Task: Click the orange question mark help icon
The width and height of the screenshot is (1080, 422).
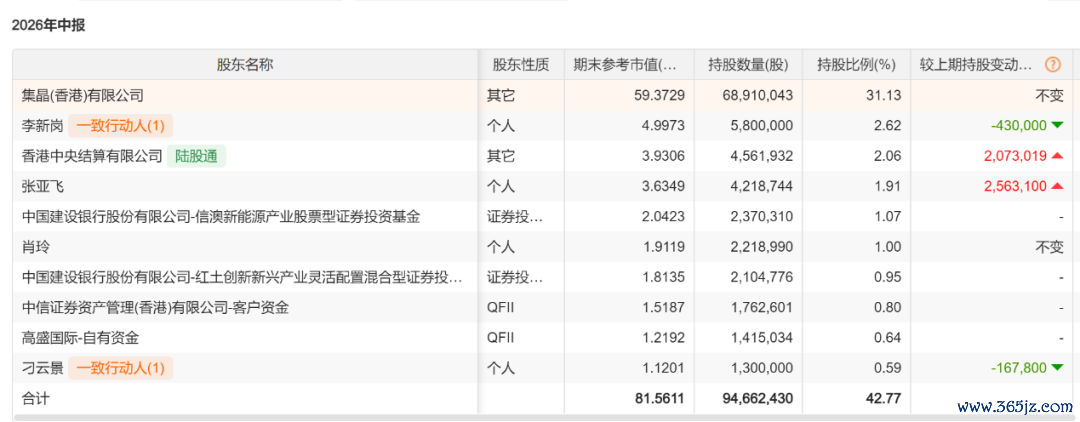Action: (1052, 65)
